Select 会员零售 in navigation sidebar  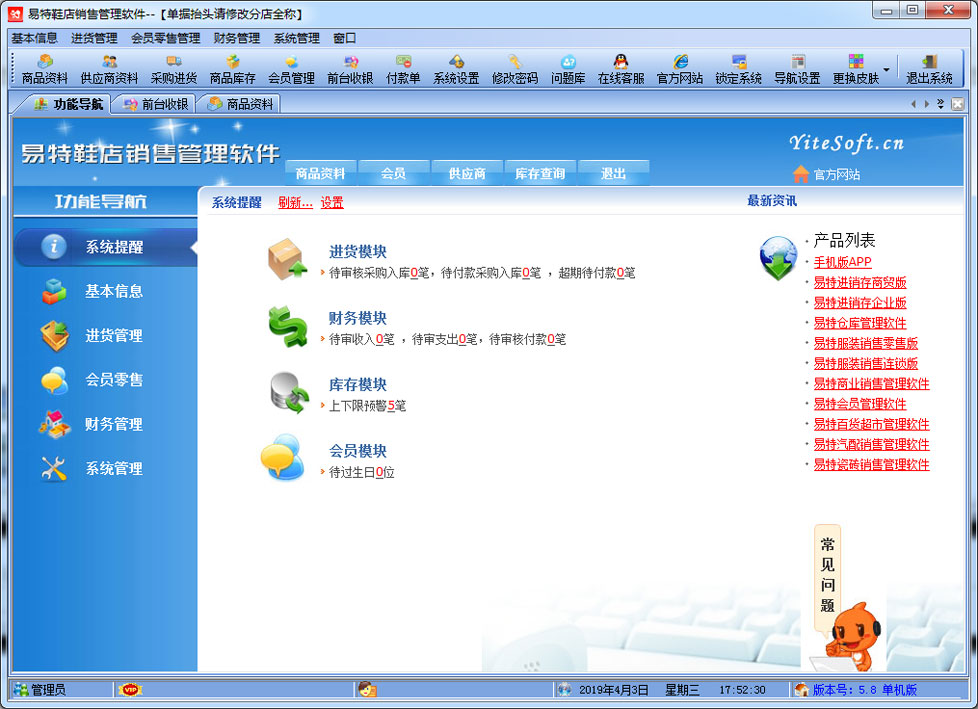click(113, 380)
